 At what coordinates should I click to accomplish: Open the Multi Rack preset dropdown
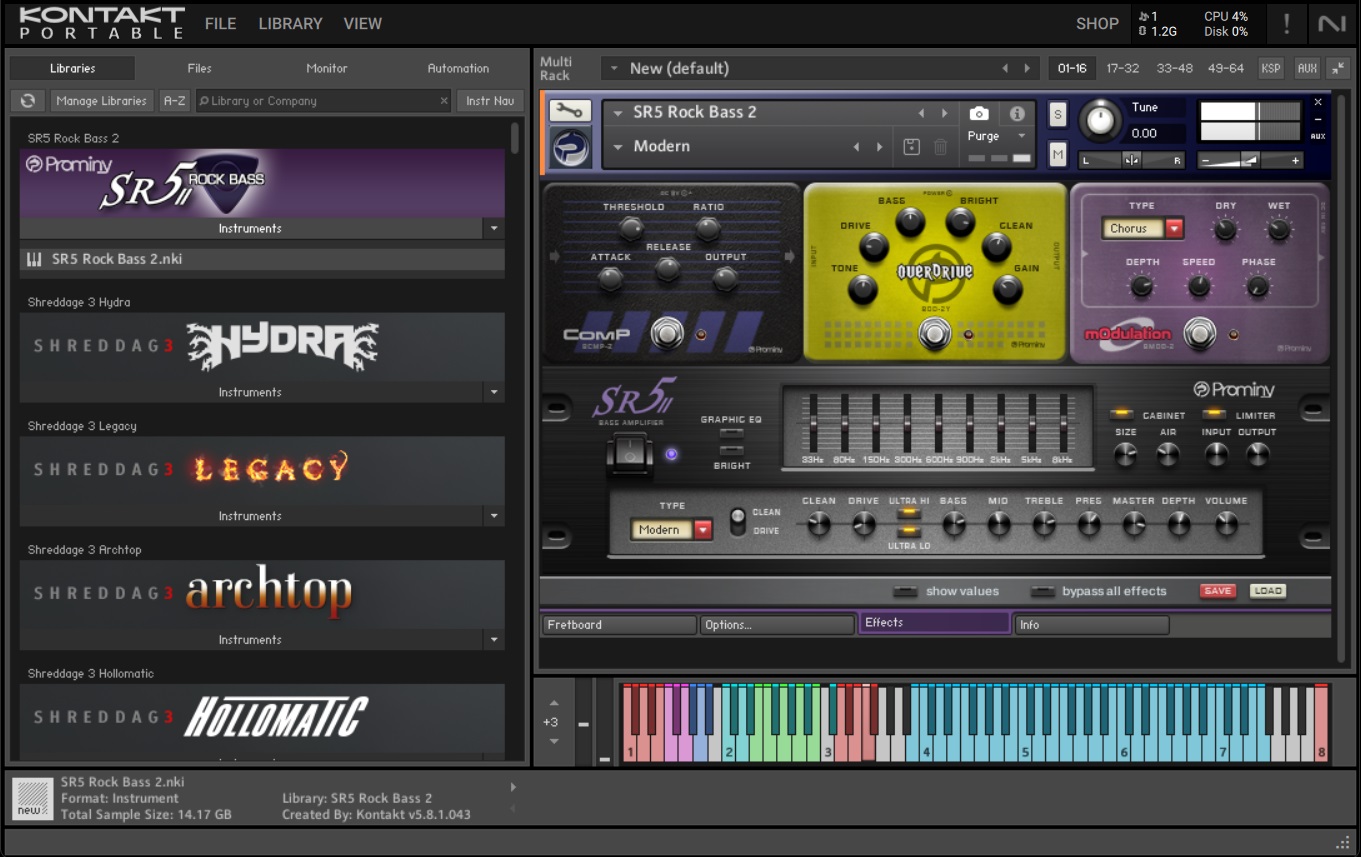pos(613,69)
